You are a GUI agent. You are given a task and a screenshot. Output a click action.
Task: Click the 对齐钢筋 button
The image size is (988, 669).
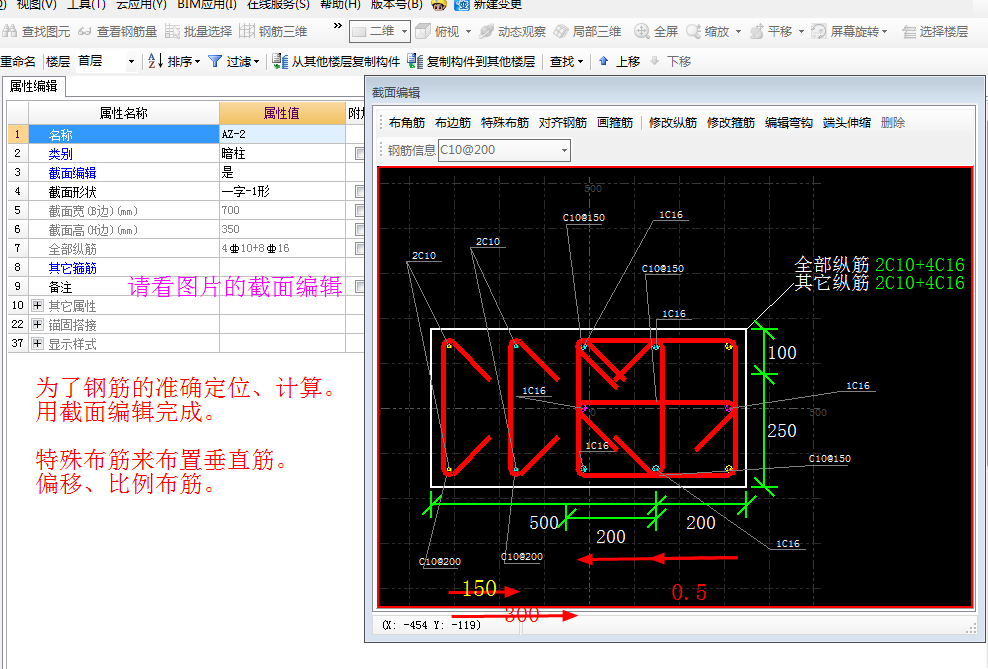563,123
